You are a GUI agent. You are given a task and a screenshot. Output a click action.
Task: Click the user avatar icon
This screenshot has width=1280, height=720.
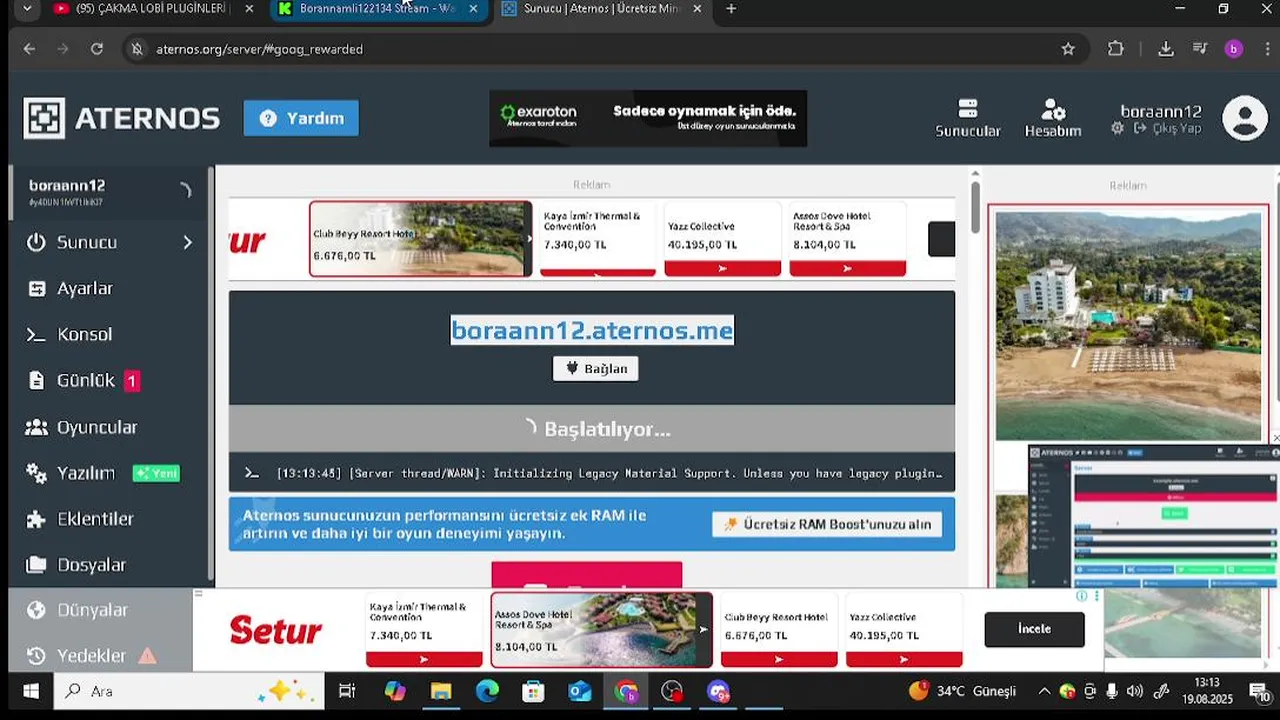(1245, 118)
